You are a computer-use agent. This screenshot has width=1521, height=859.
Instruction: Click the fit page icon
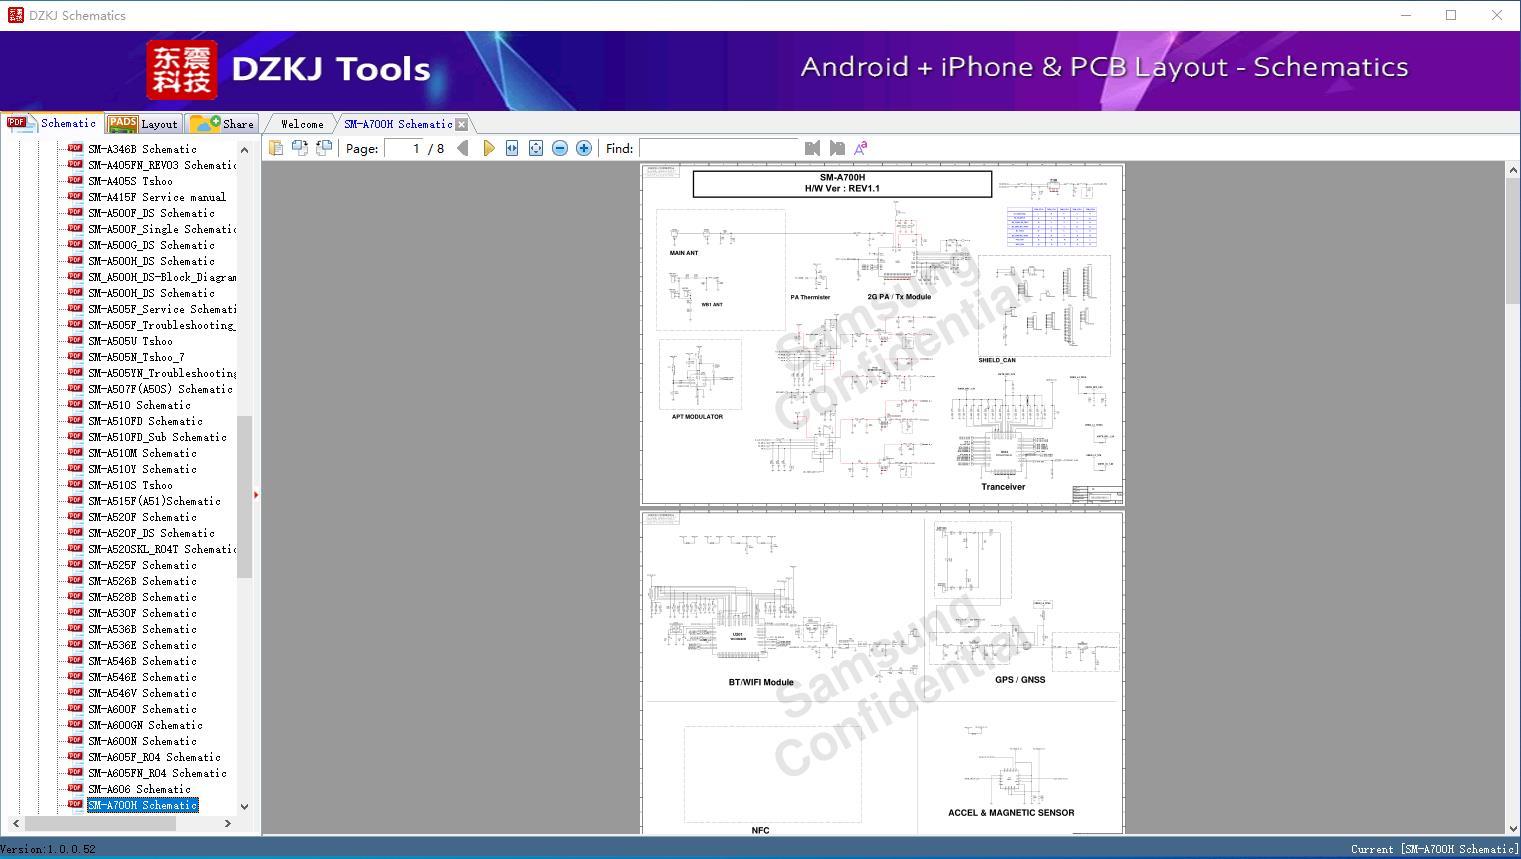click(x=536, y=148)
